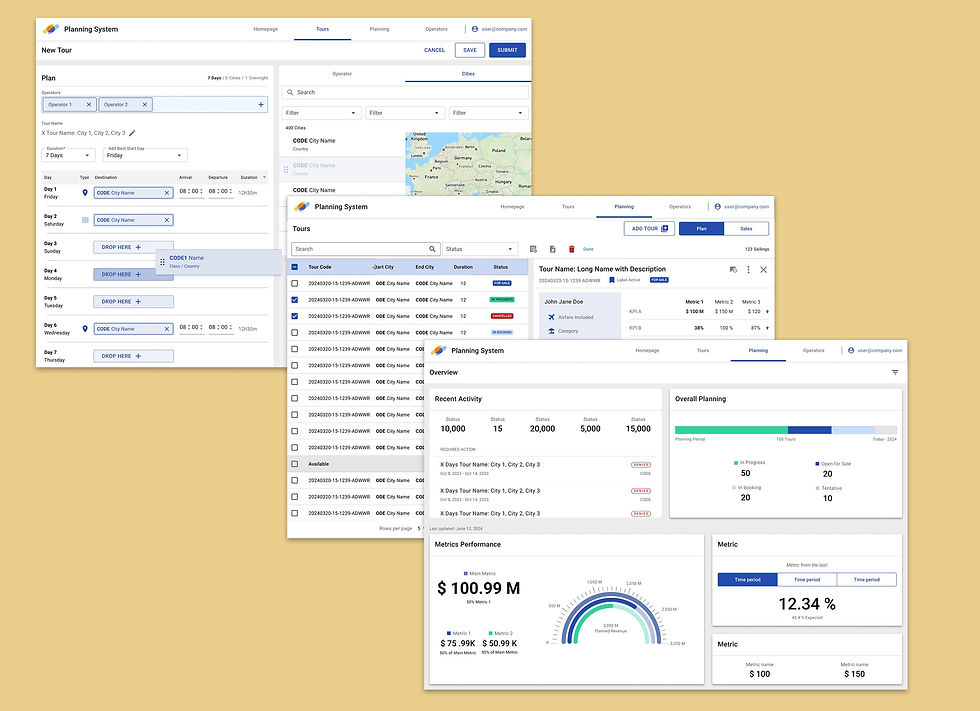Viewport: 980px width, 711px height.
Task: Remove Operator 1 chip with its X icon
Action: [89, 105]
